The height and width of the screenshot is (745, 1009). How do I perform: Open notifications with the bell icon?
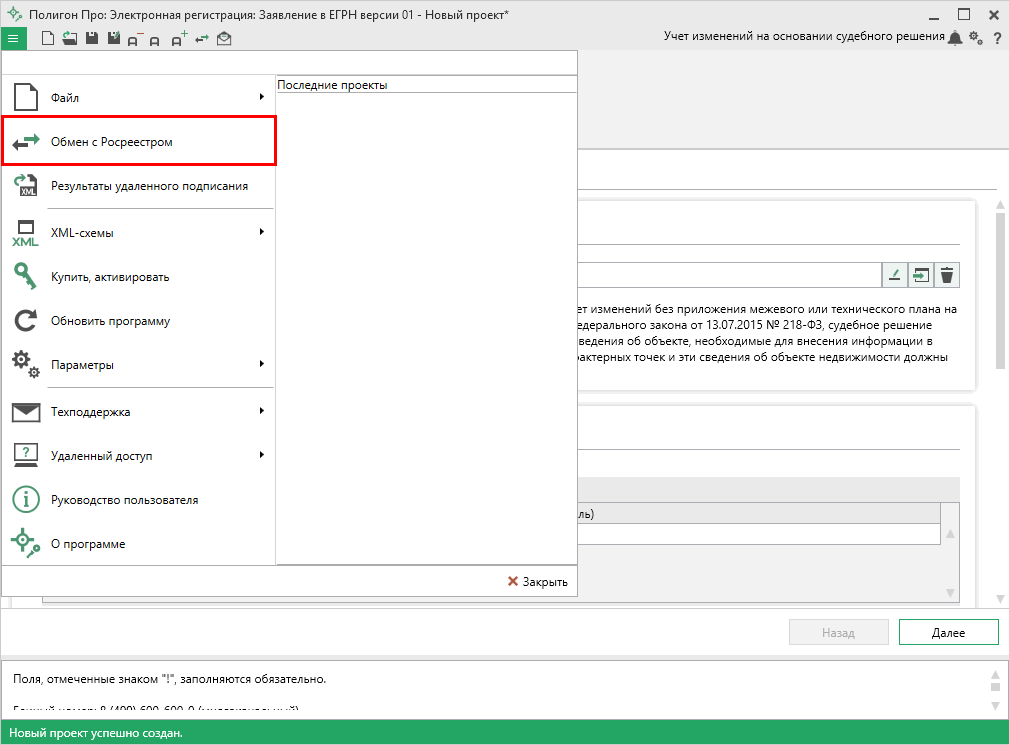pyautogui.click(x=956, y=38)
